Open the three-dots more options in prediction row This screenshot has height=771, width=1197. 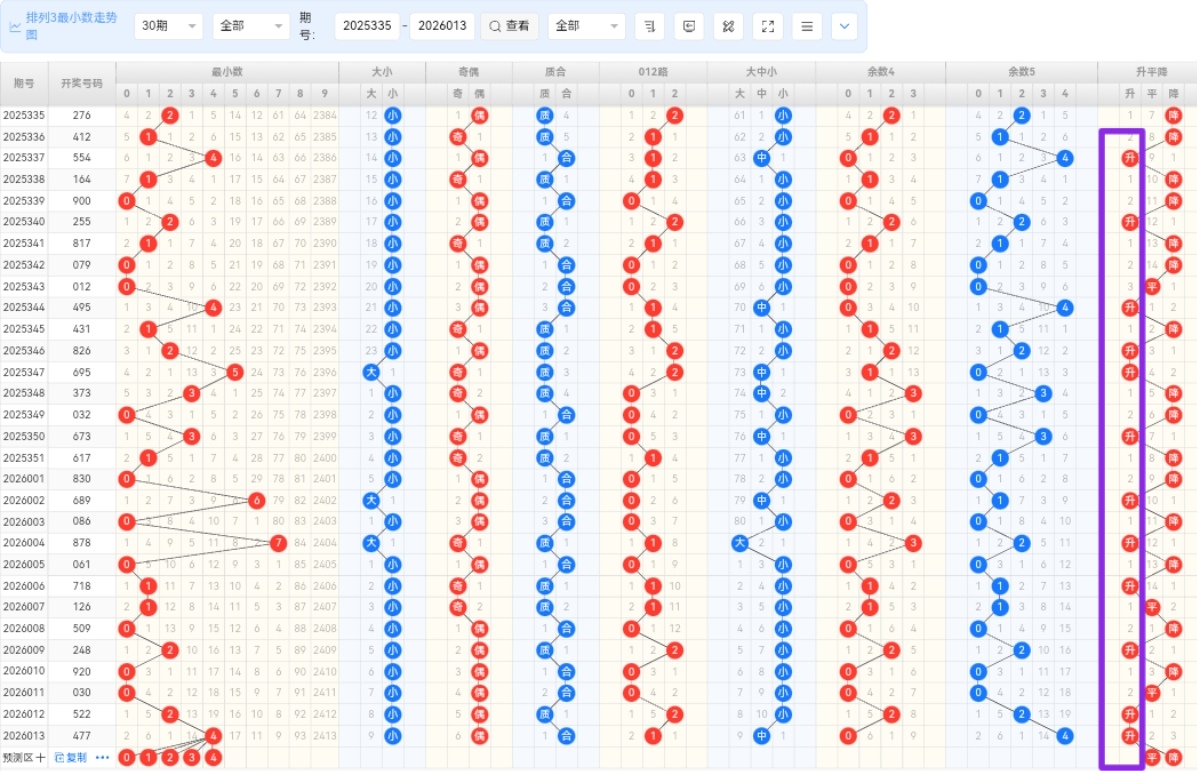pos(102,757)
